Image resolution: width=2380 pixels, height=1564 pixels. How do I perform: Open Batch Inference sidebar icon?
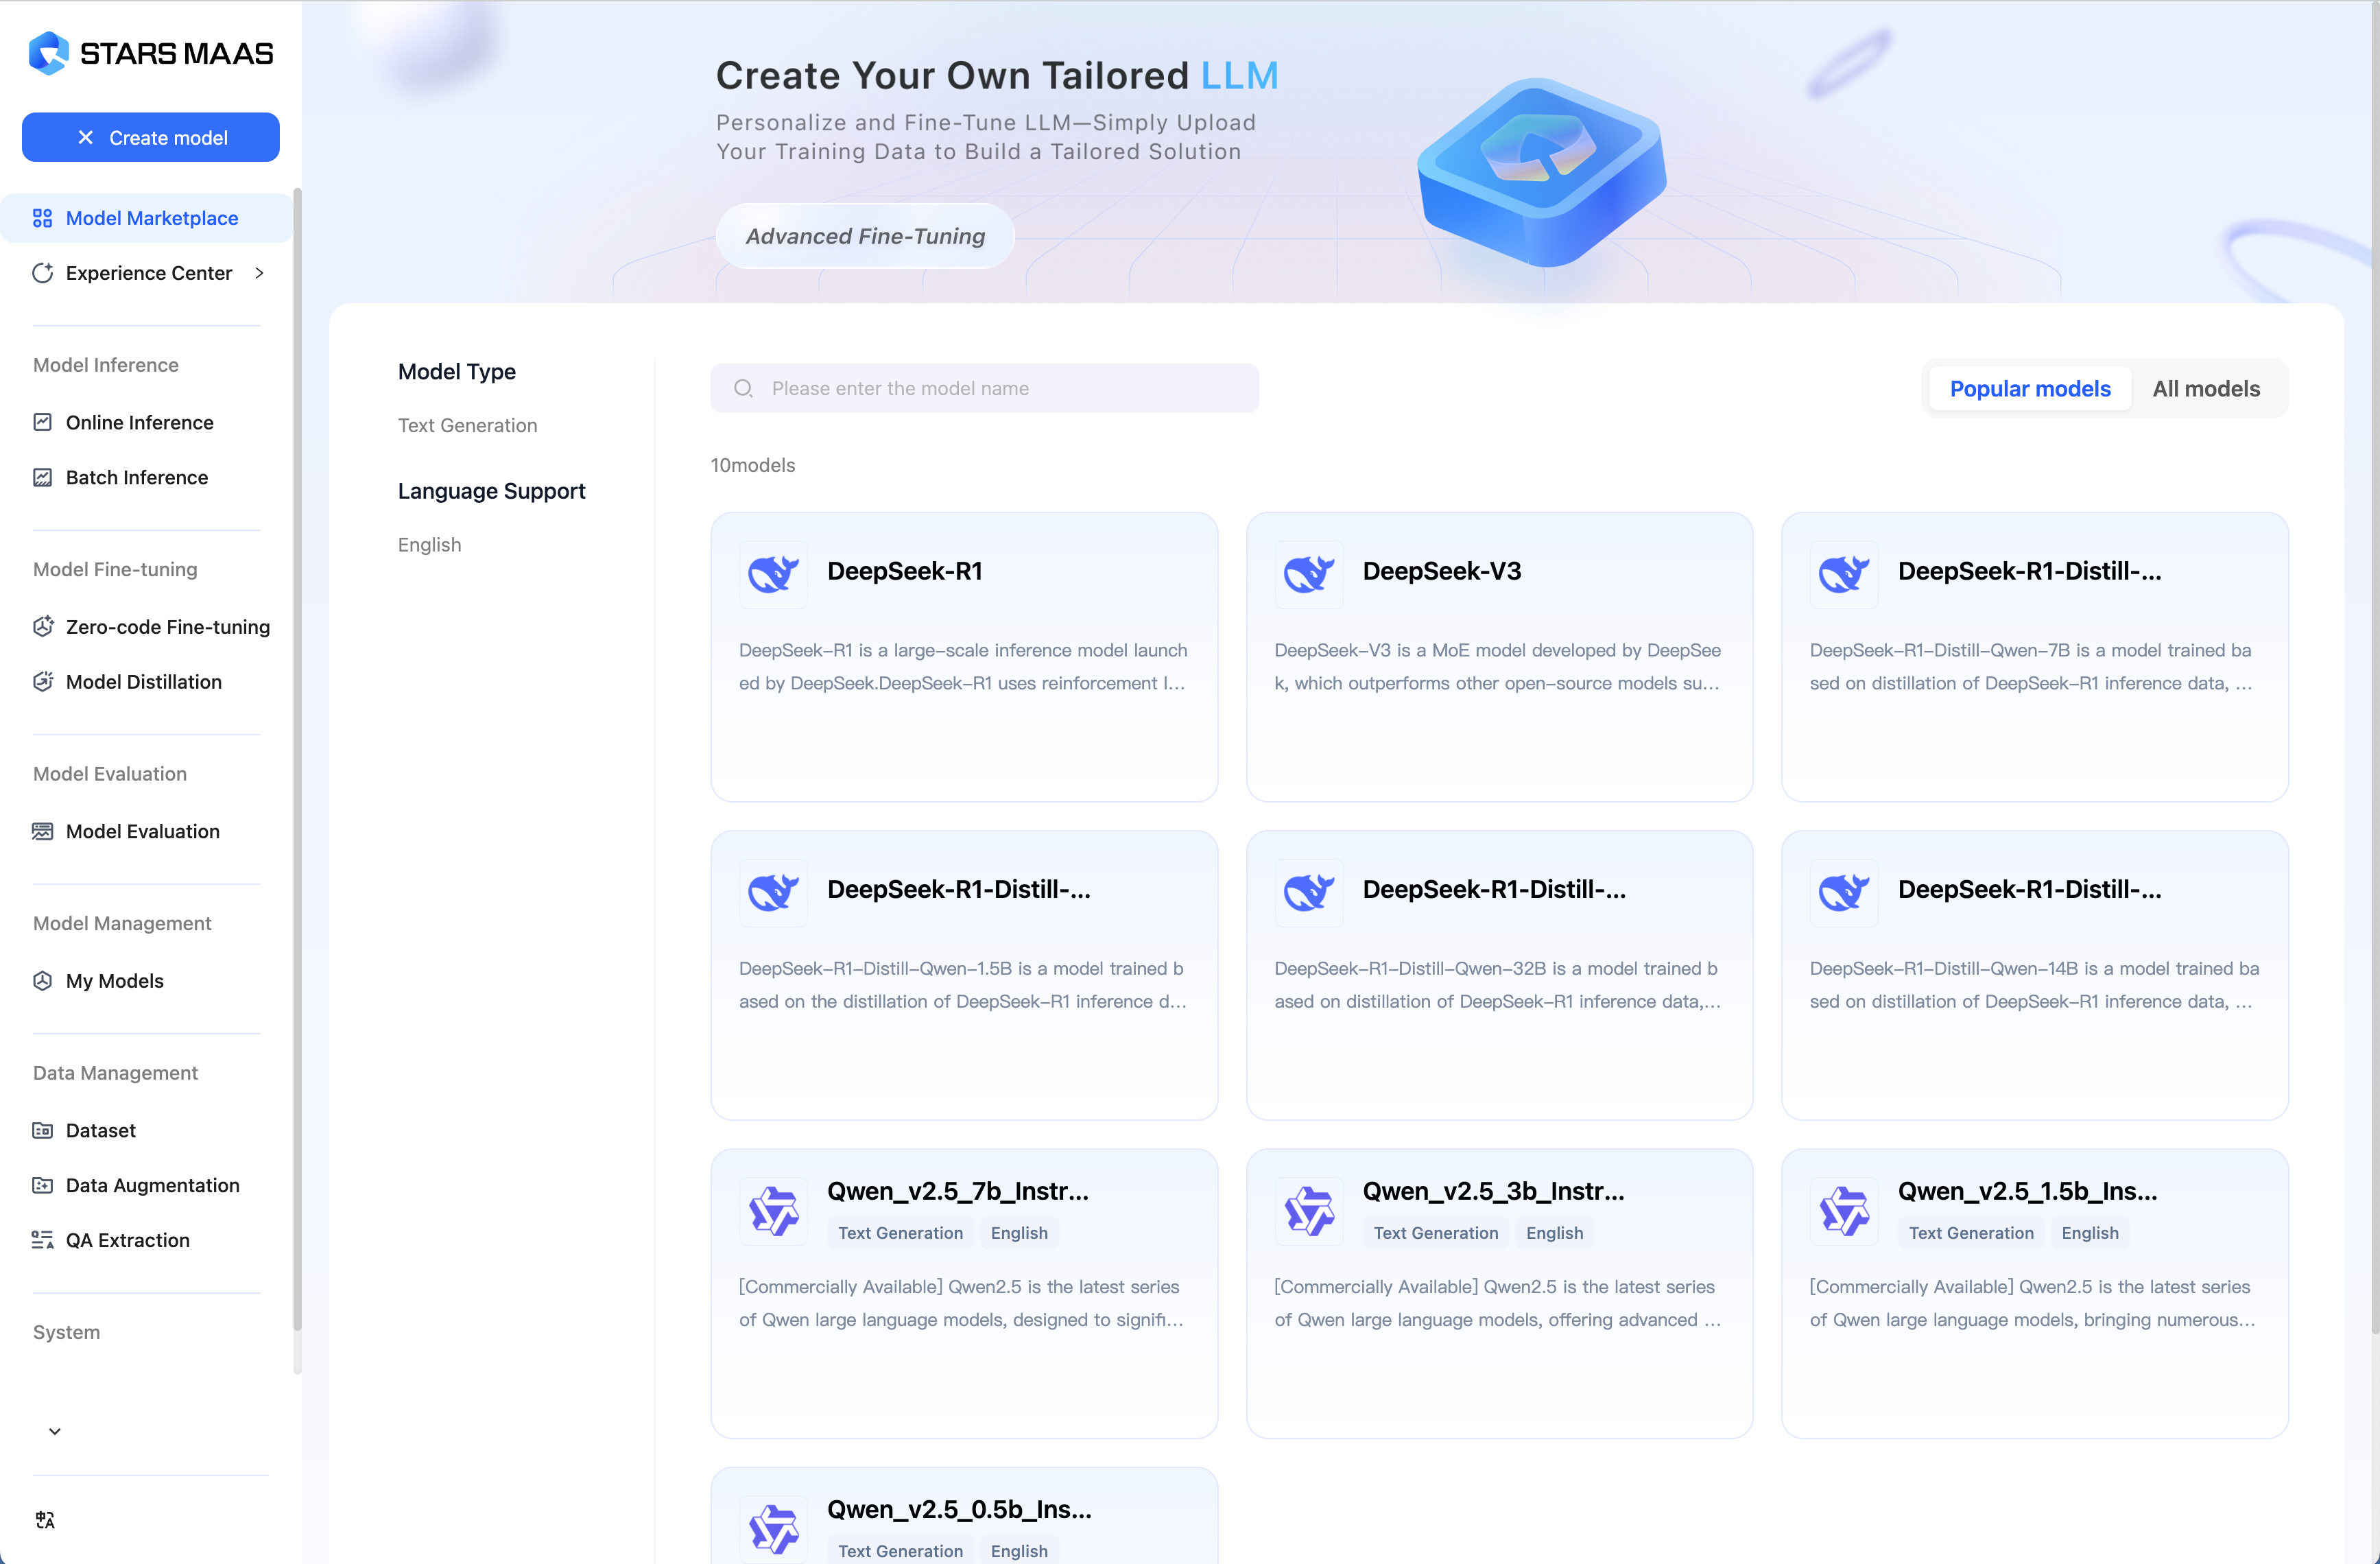[42, 477]
